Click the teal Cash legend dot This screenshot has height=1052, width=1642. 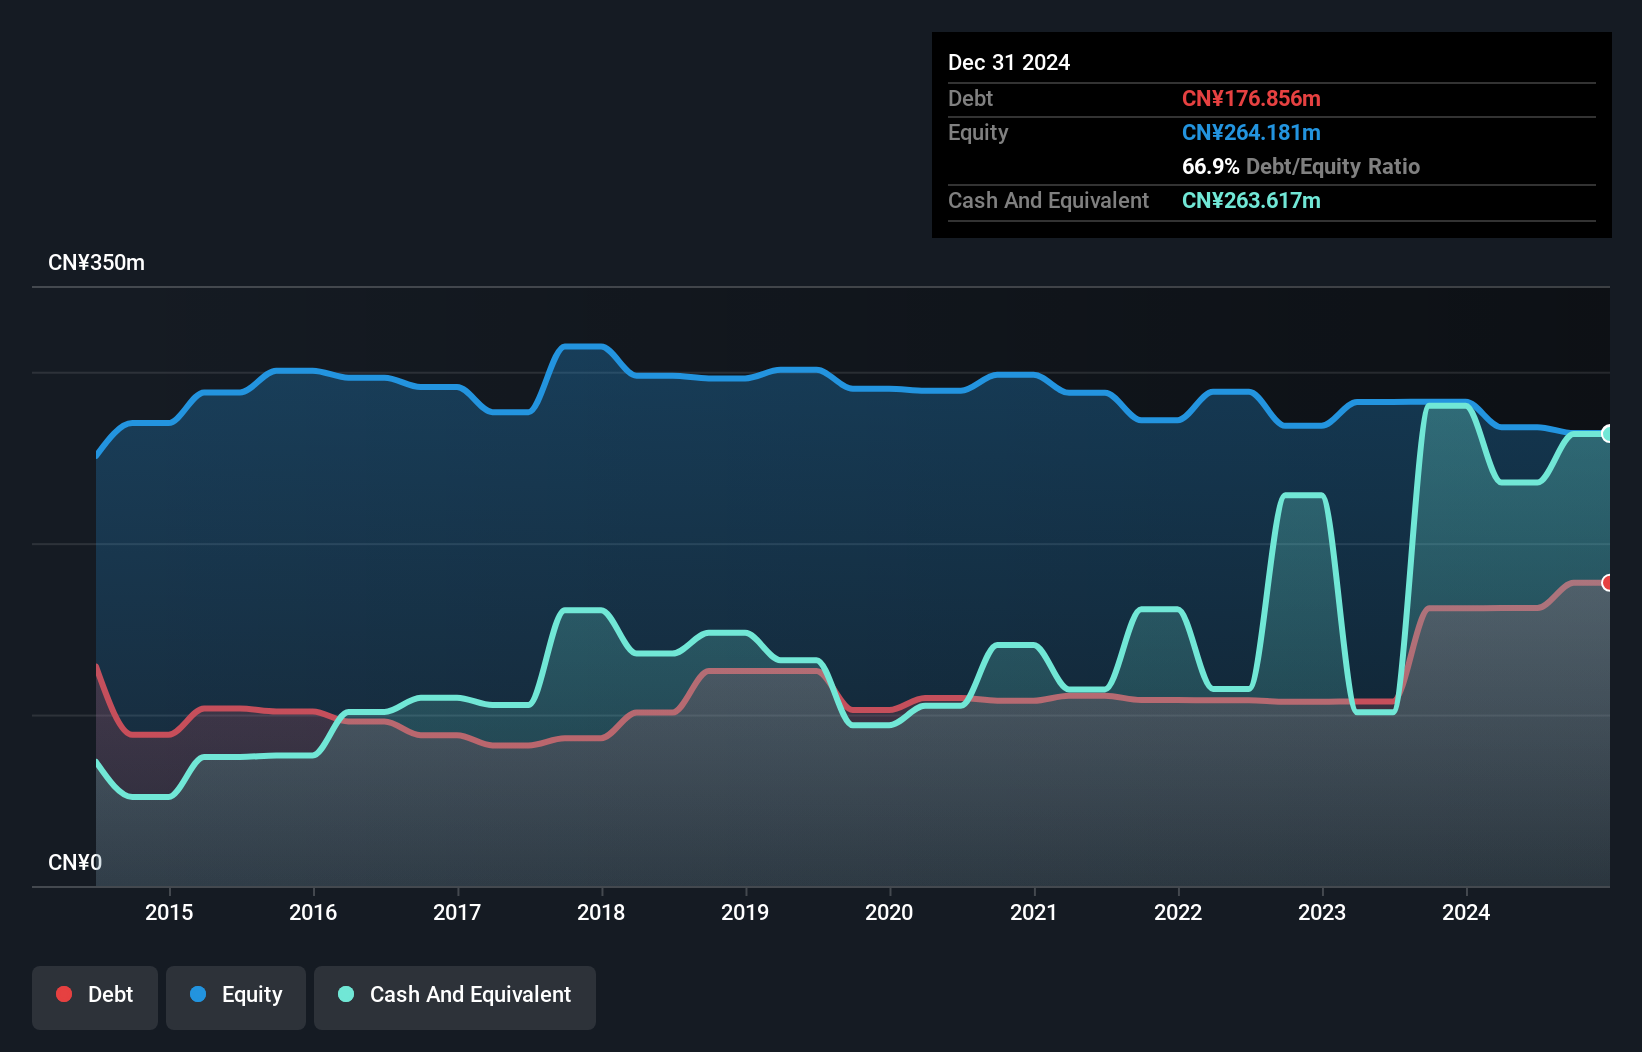[x=346, y=994]
